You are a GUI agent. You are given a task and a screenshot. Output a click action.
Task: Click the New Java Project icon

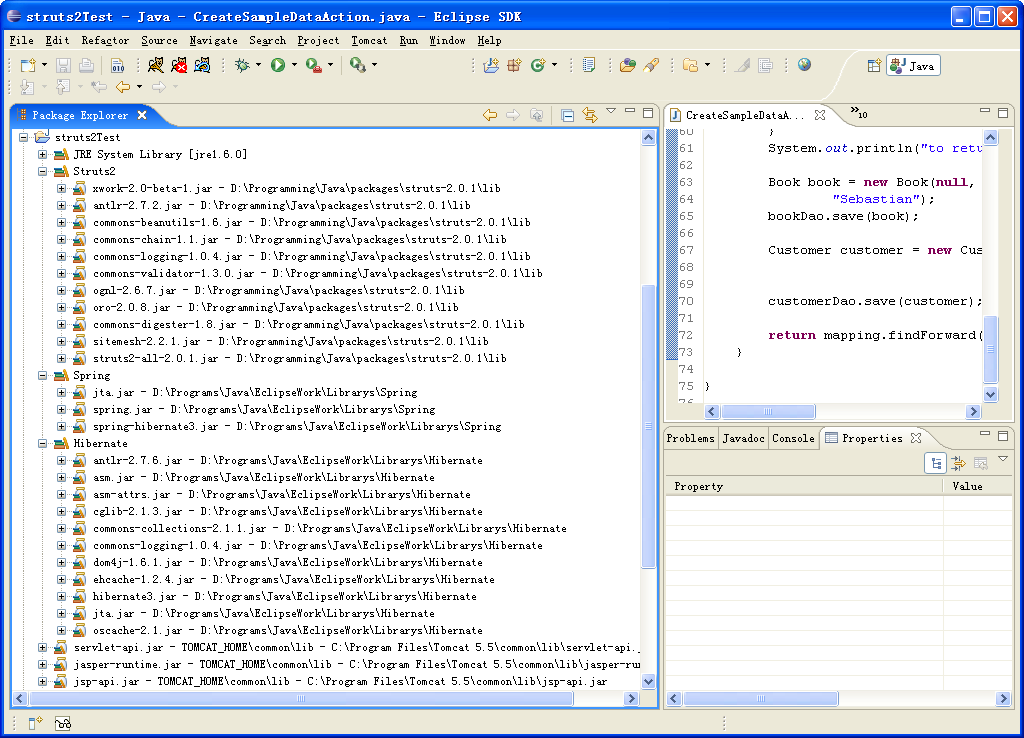[491, 65]
